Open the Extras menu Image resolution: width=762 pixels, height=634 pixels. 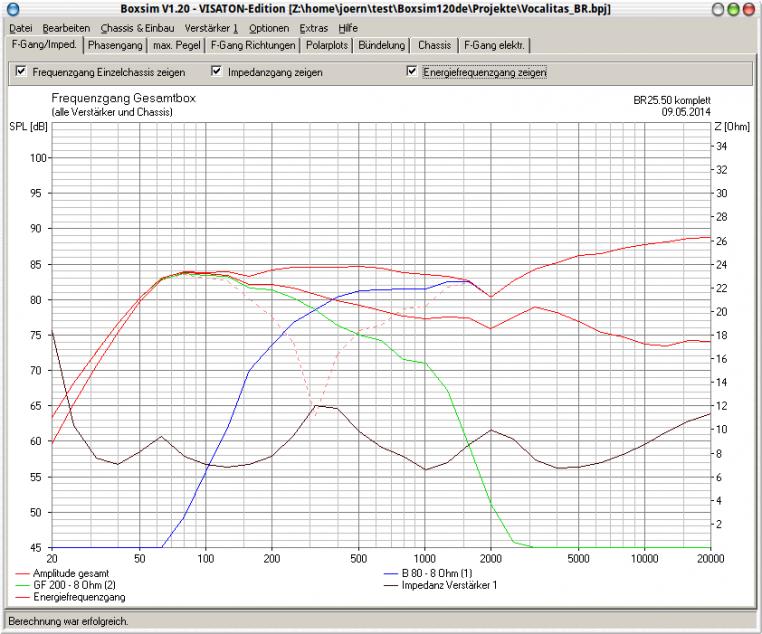click(313, 28)
